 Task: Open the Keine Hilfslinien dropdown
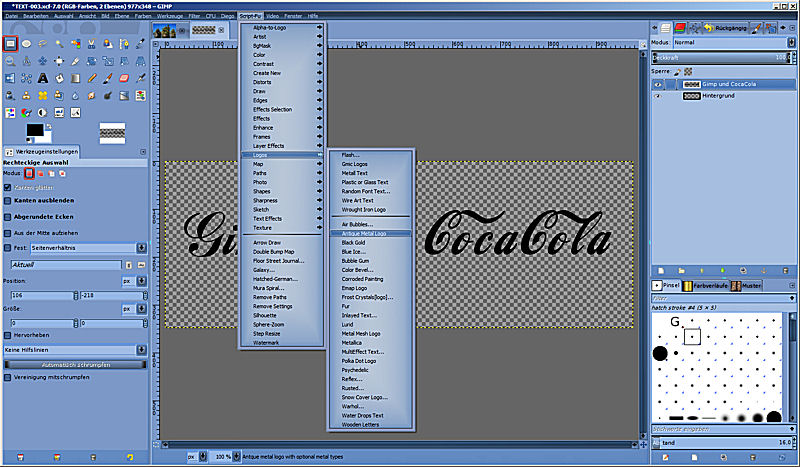coord(75,350)
